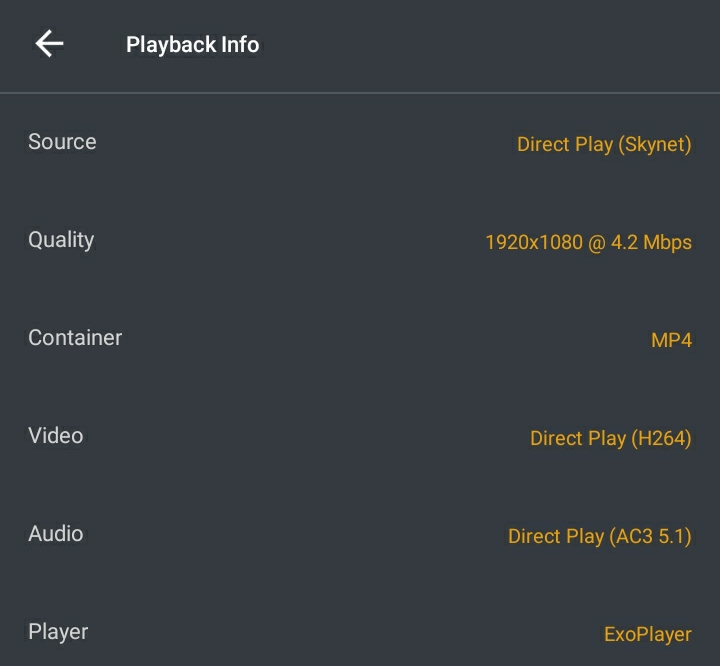Select the Quality row label
720x666 pixels.
61,240
